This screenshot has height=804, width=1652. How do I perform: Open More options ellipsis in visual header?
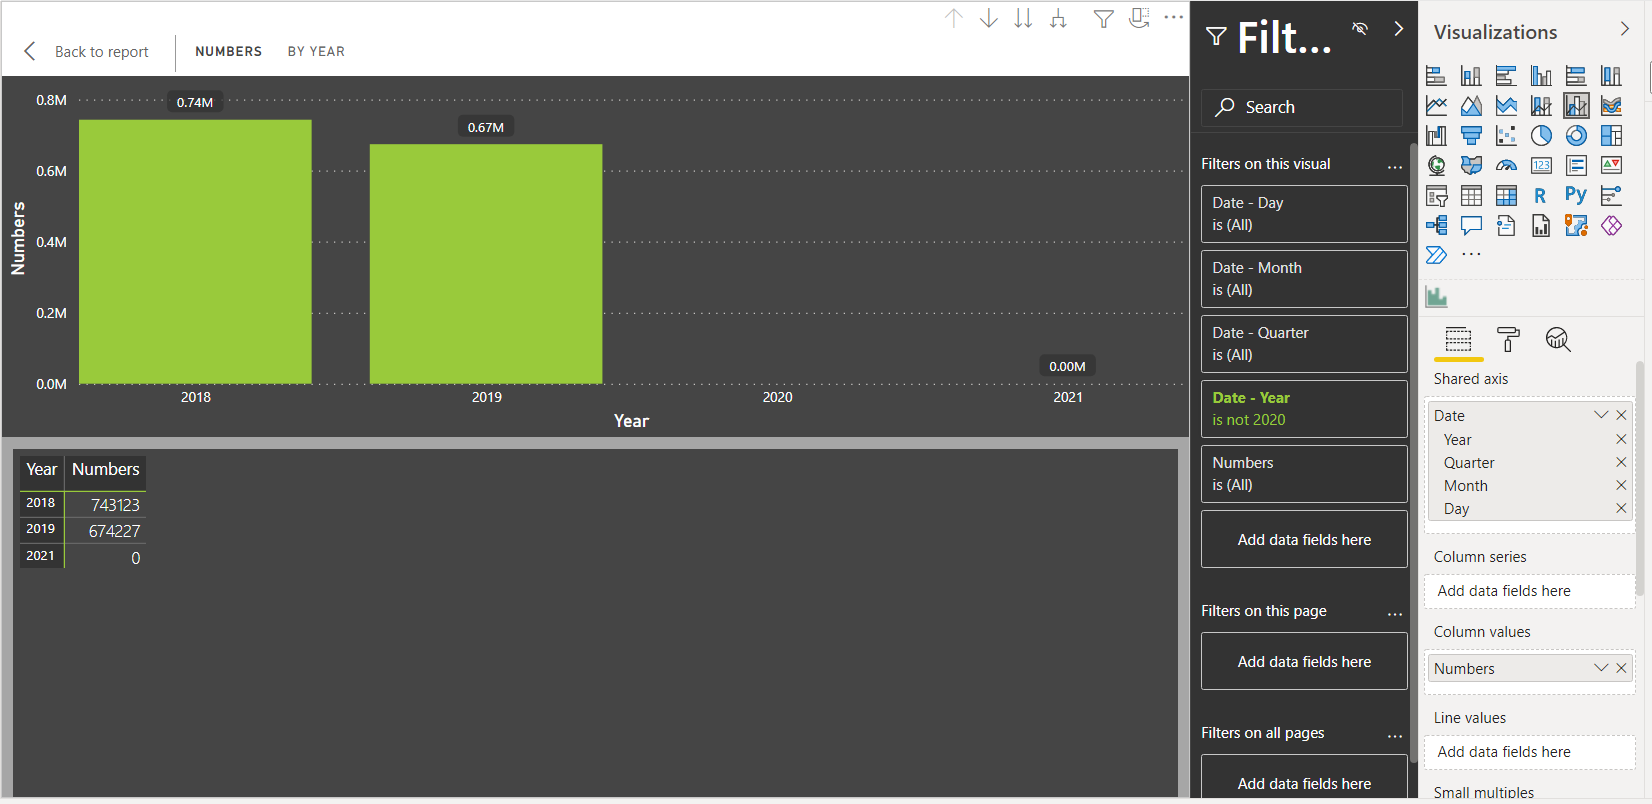point(1174,17)
